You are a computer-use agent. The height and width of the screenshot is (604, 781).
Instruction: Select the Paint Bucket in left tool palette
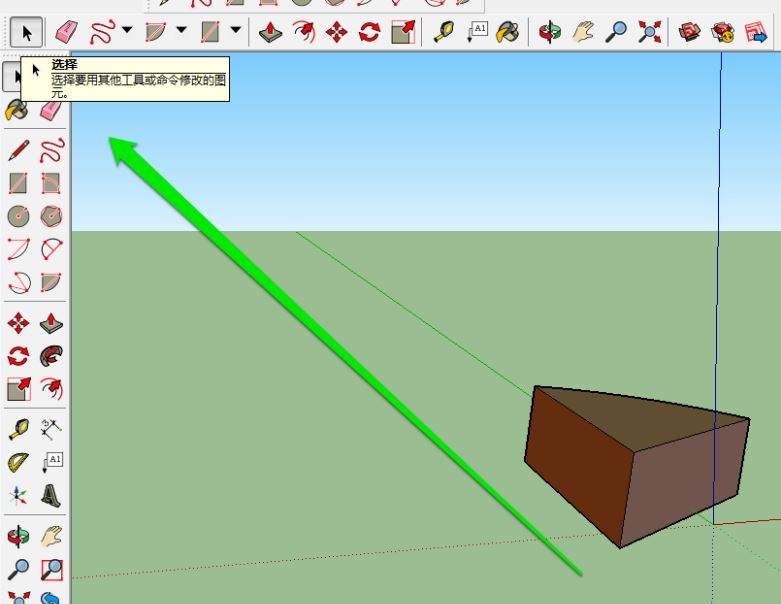pos(17,111)
